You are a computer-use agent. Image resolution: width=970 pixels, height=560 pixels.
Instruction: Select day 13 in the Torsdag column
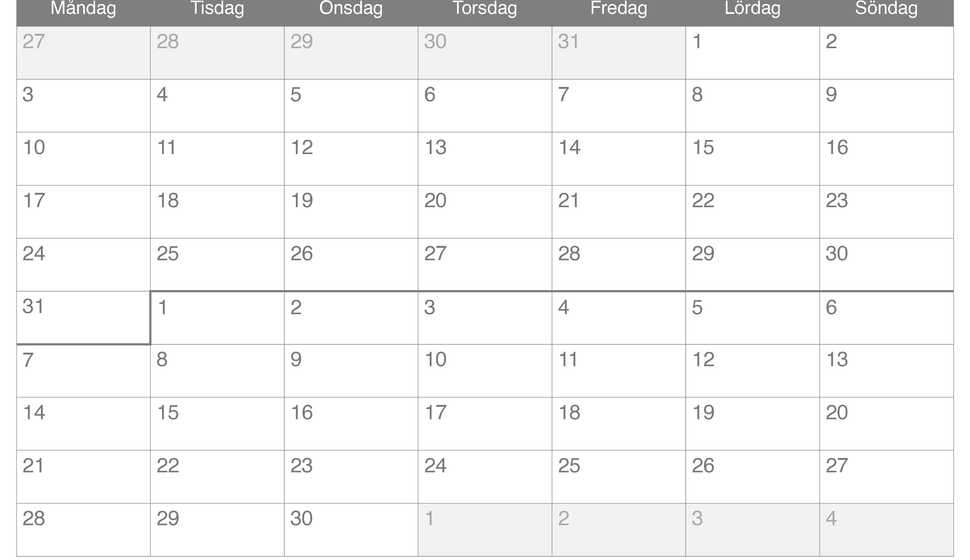tap(484, 158)
